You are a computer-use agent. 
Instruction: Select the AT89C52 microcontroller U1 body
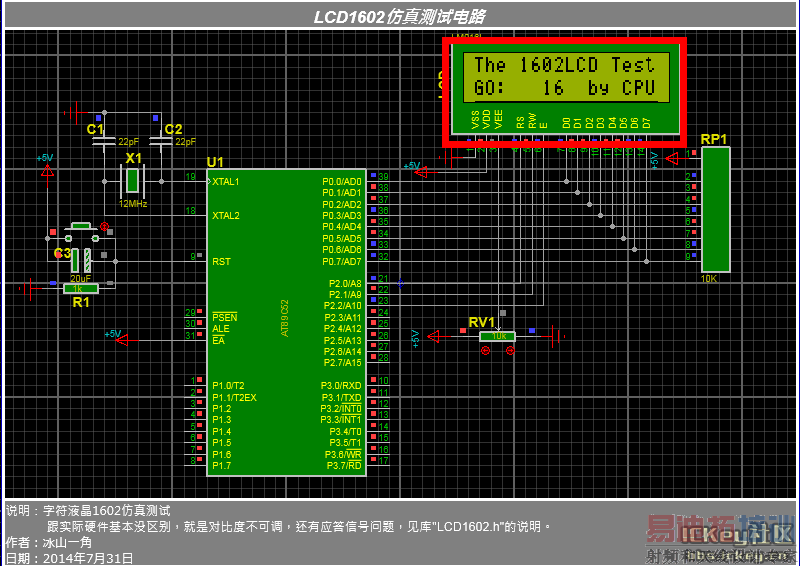286,322
